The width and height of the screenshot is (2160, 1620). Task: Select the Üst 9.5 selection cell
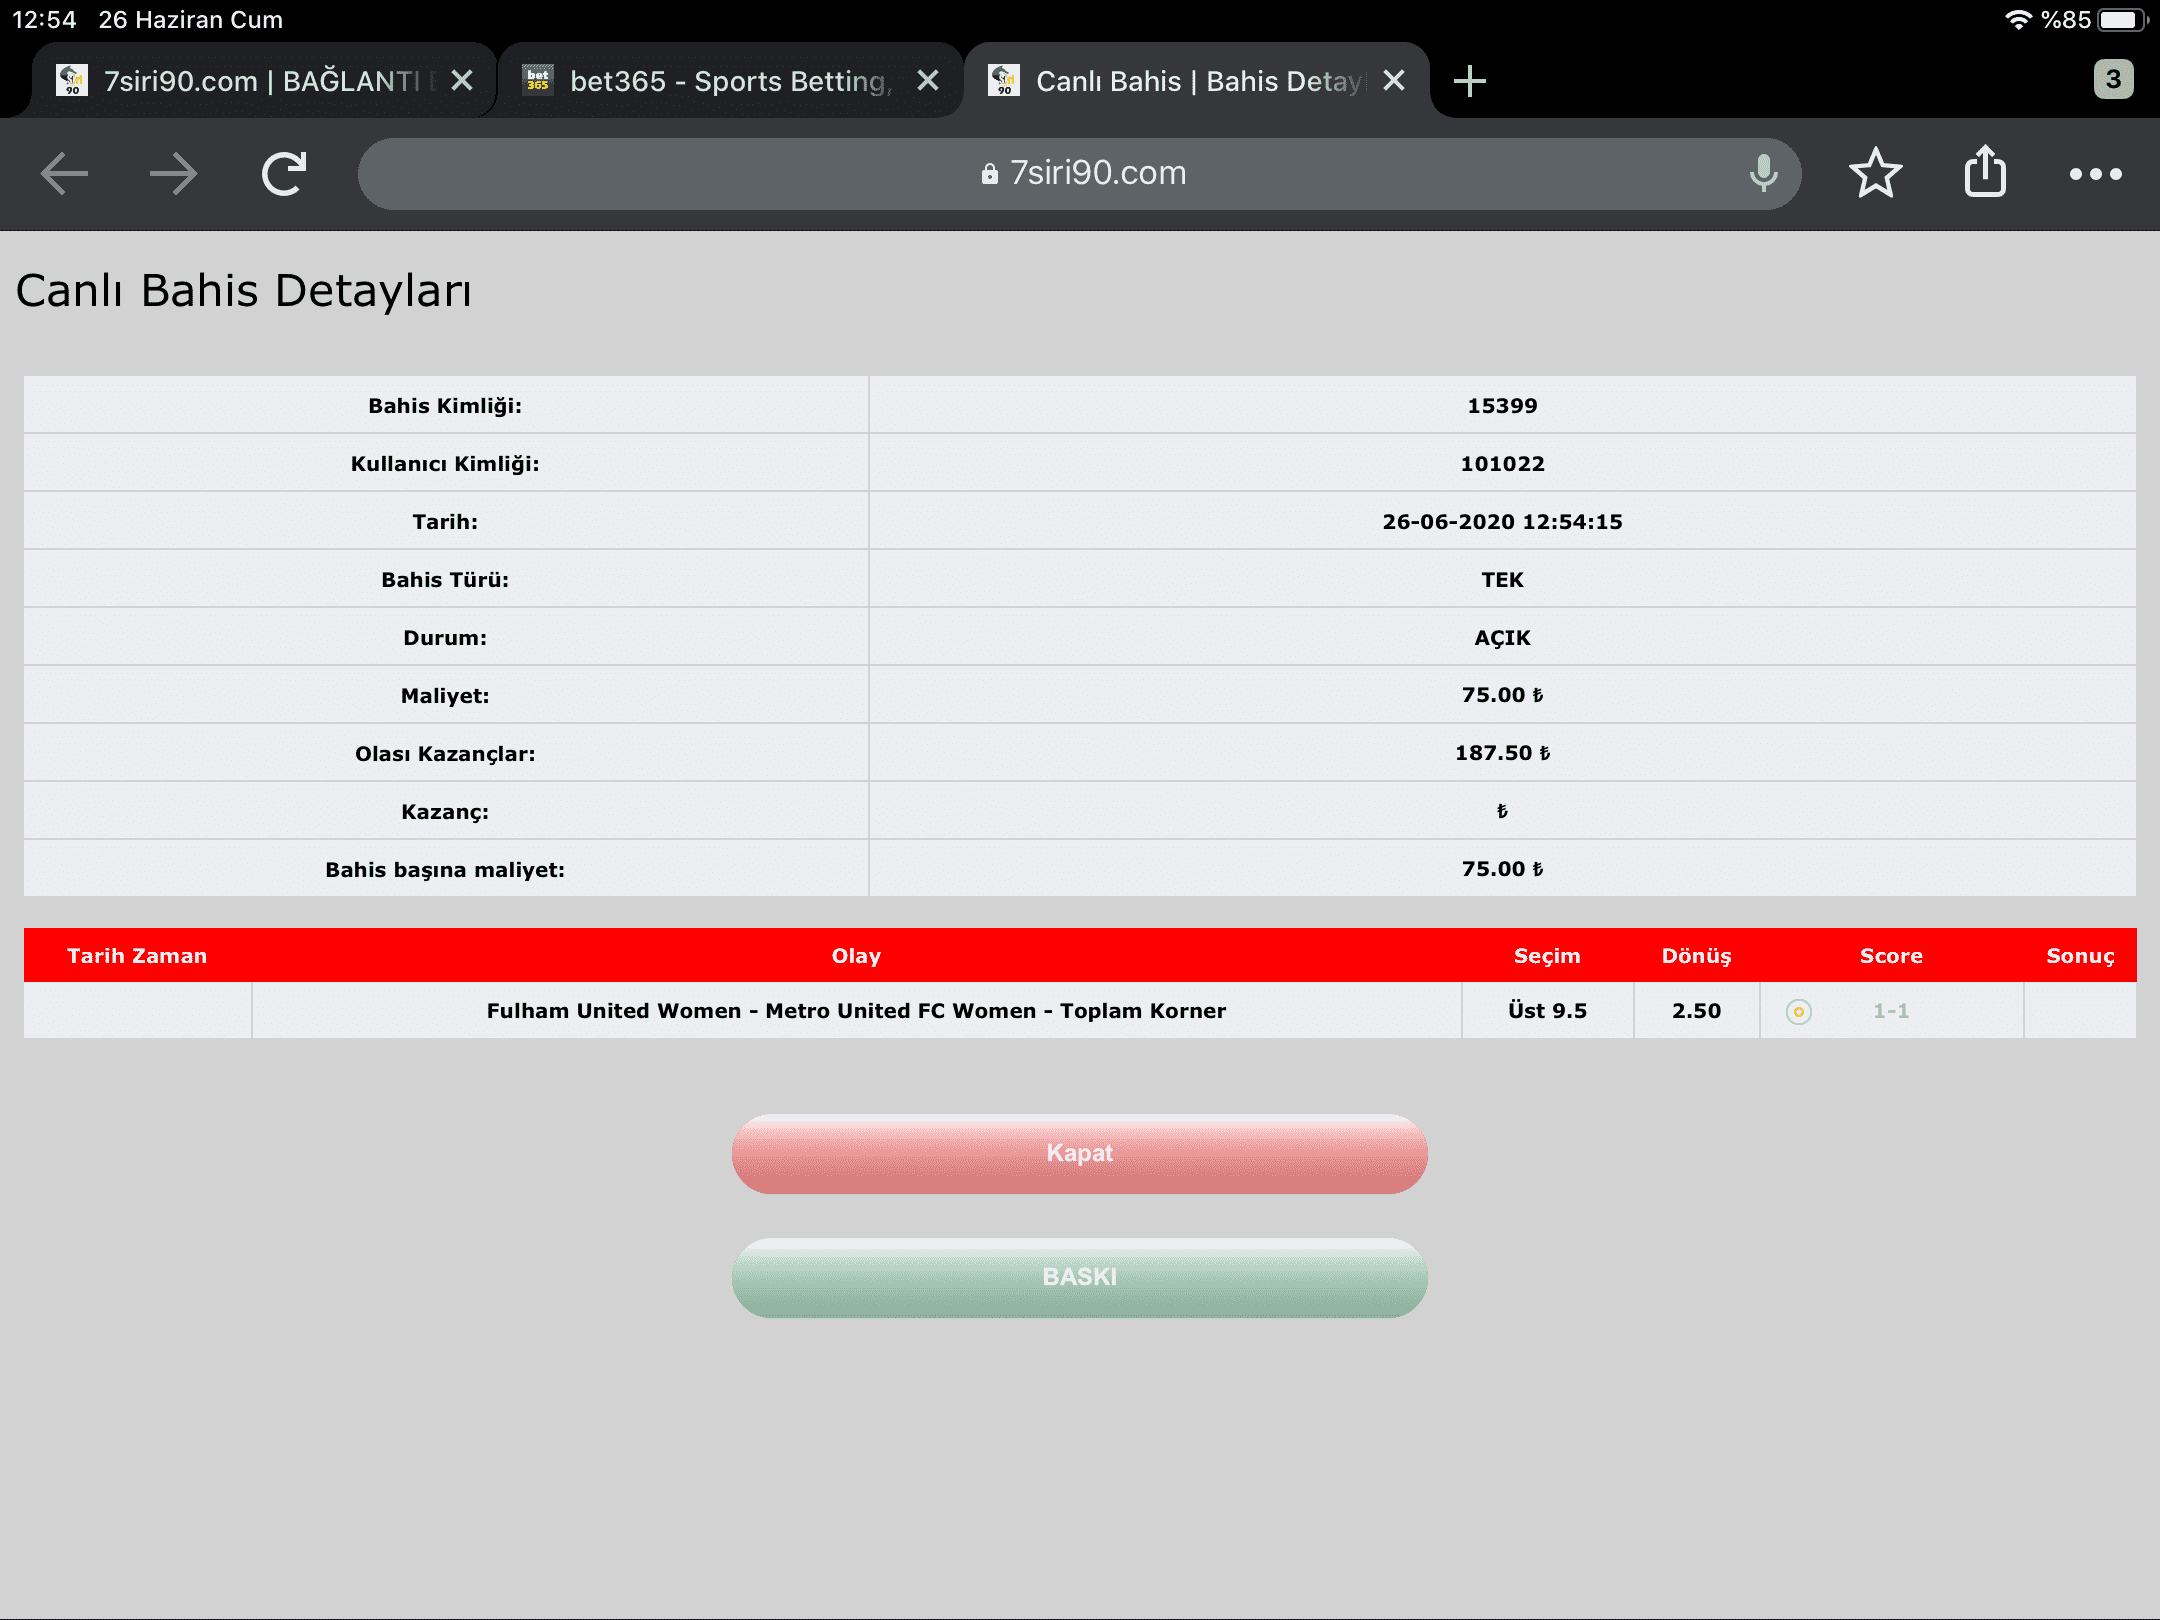click(x=1547, y=1011)
